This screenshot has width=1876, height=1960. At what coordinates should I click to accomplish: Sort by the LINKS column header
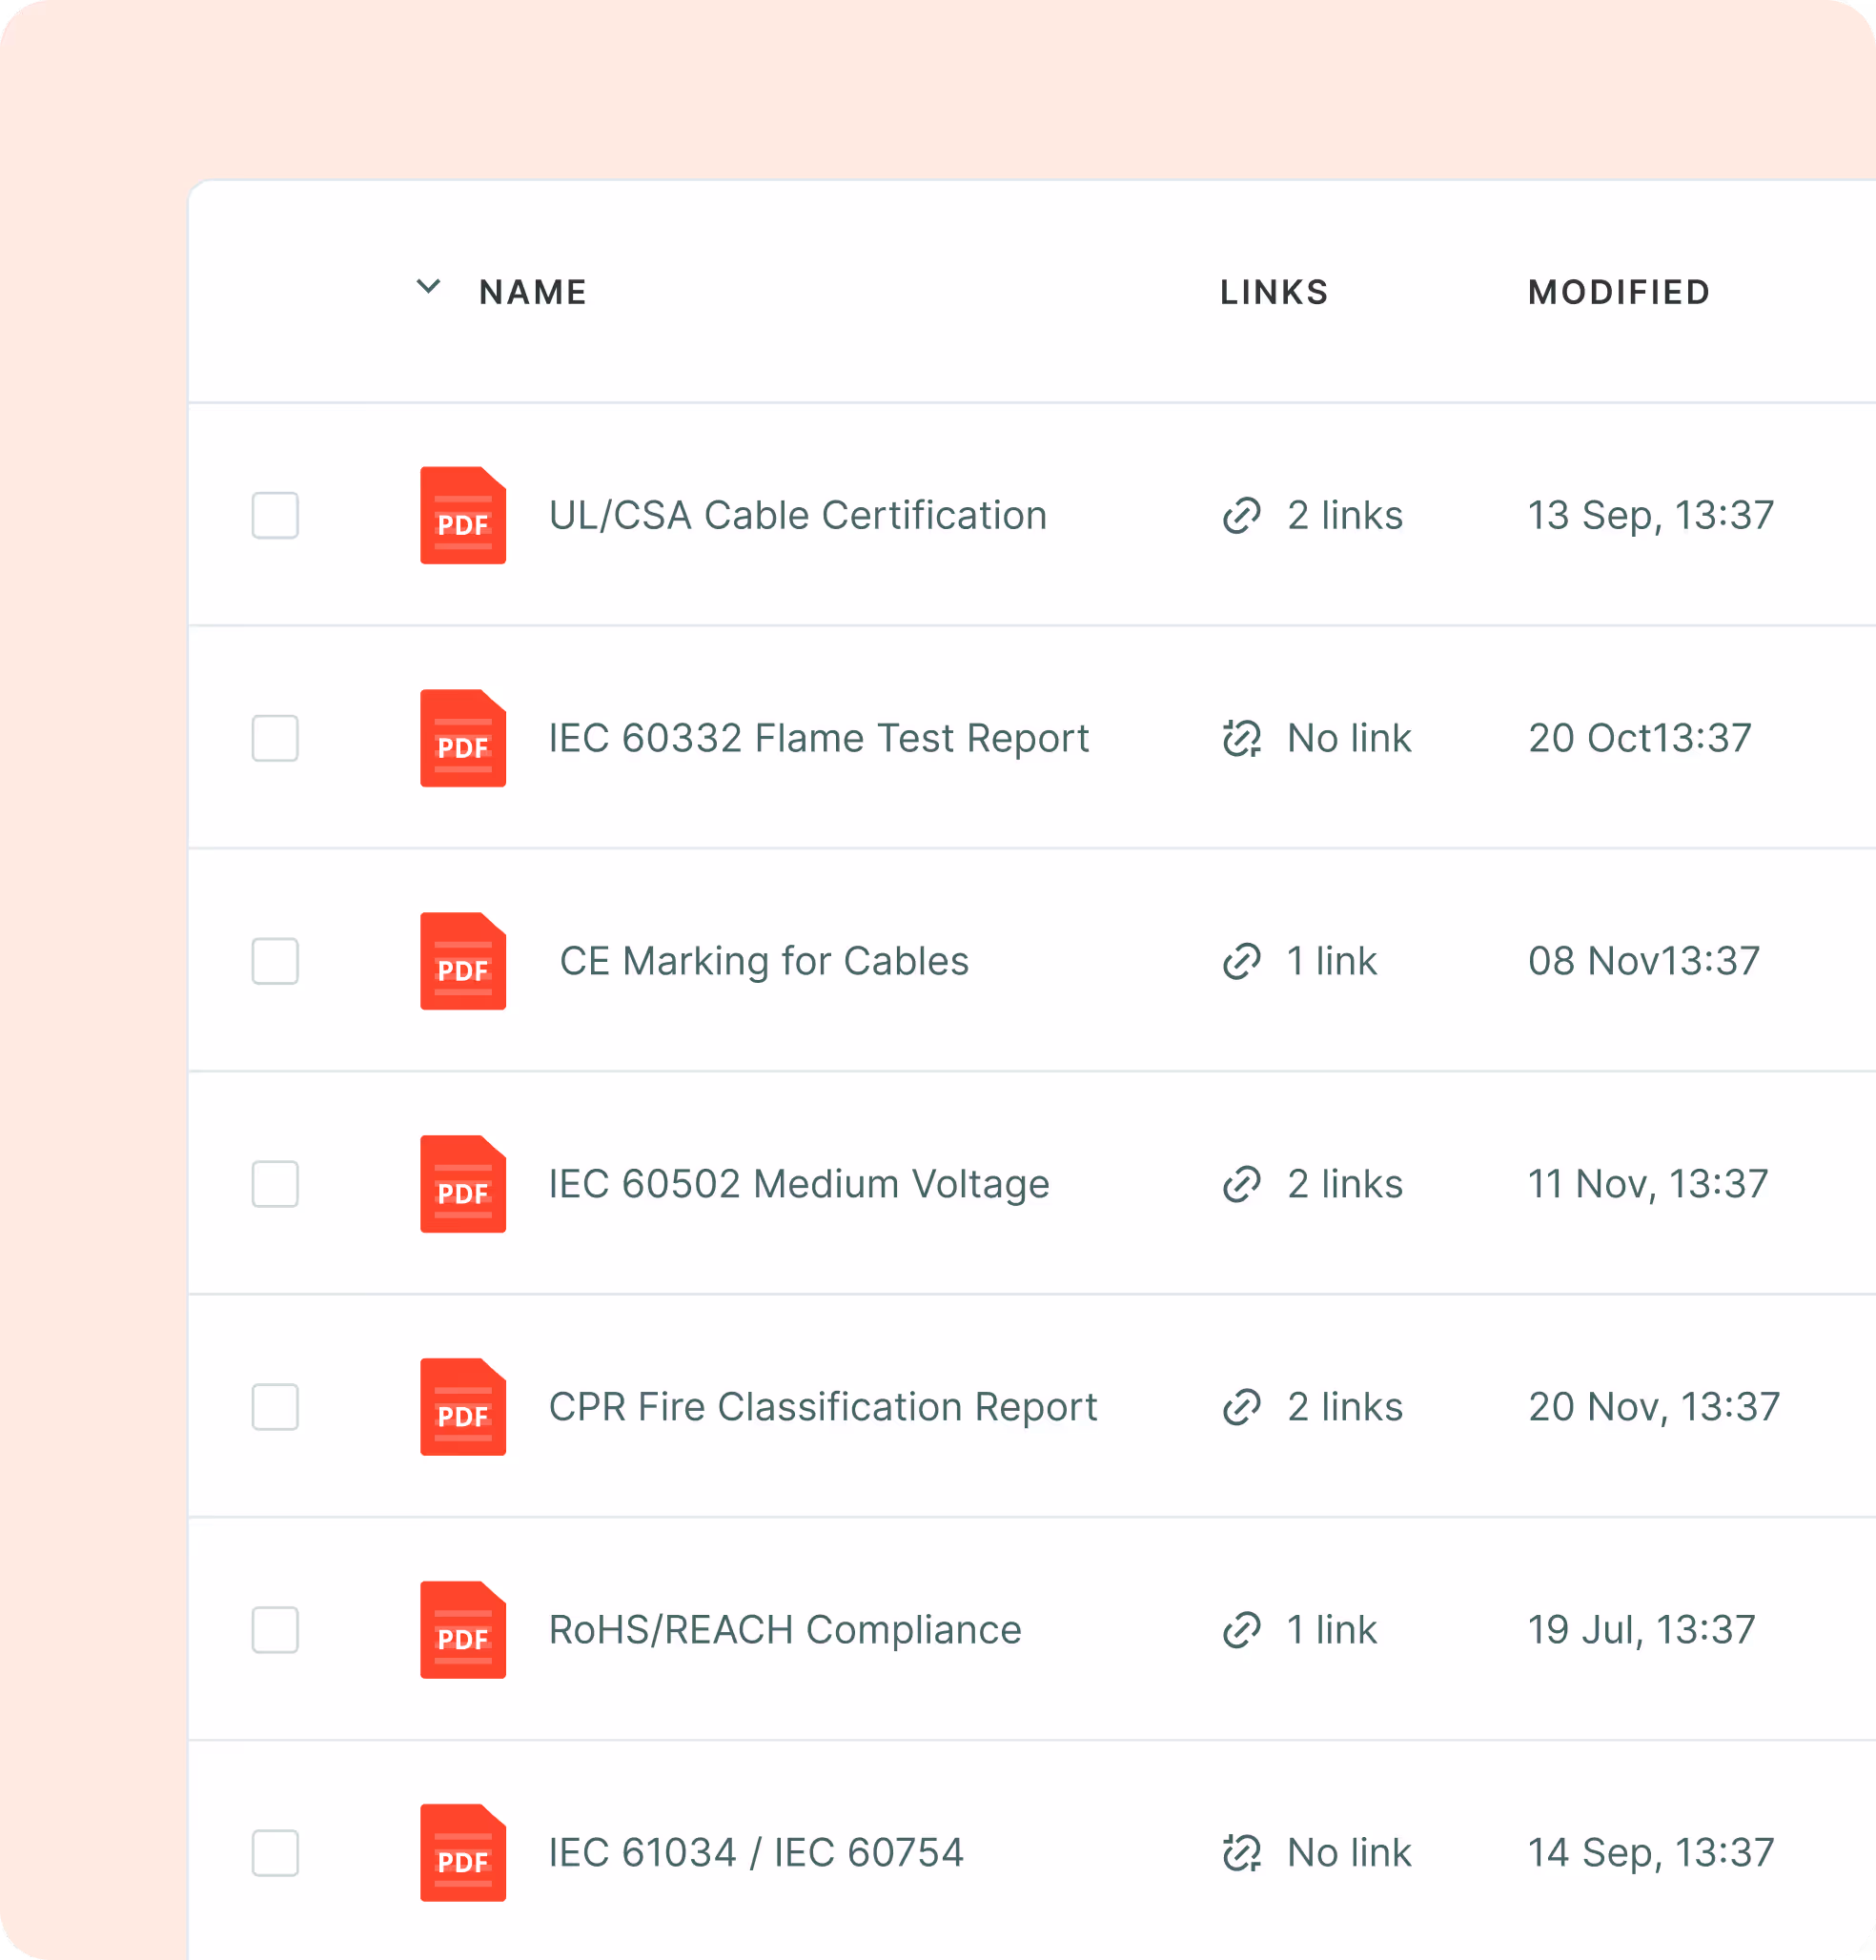(x=1274, y=292)
